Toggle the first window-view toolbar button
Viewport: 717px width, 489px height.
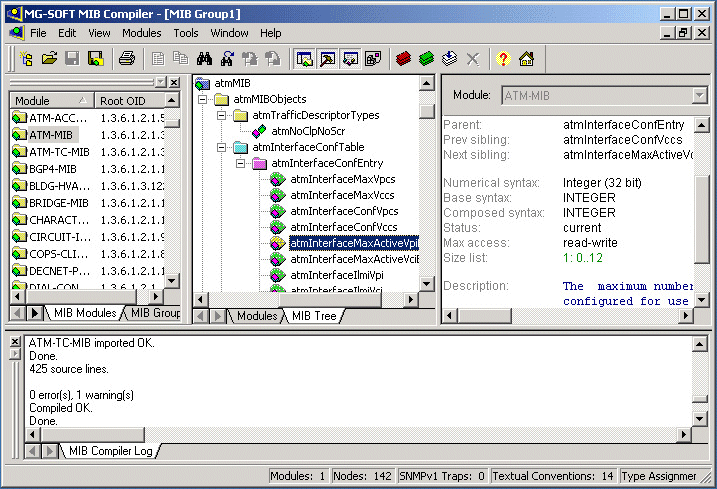(305, 59)
